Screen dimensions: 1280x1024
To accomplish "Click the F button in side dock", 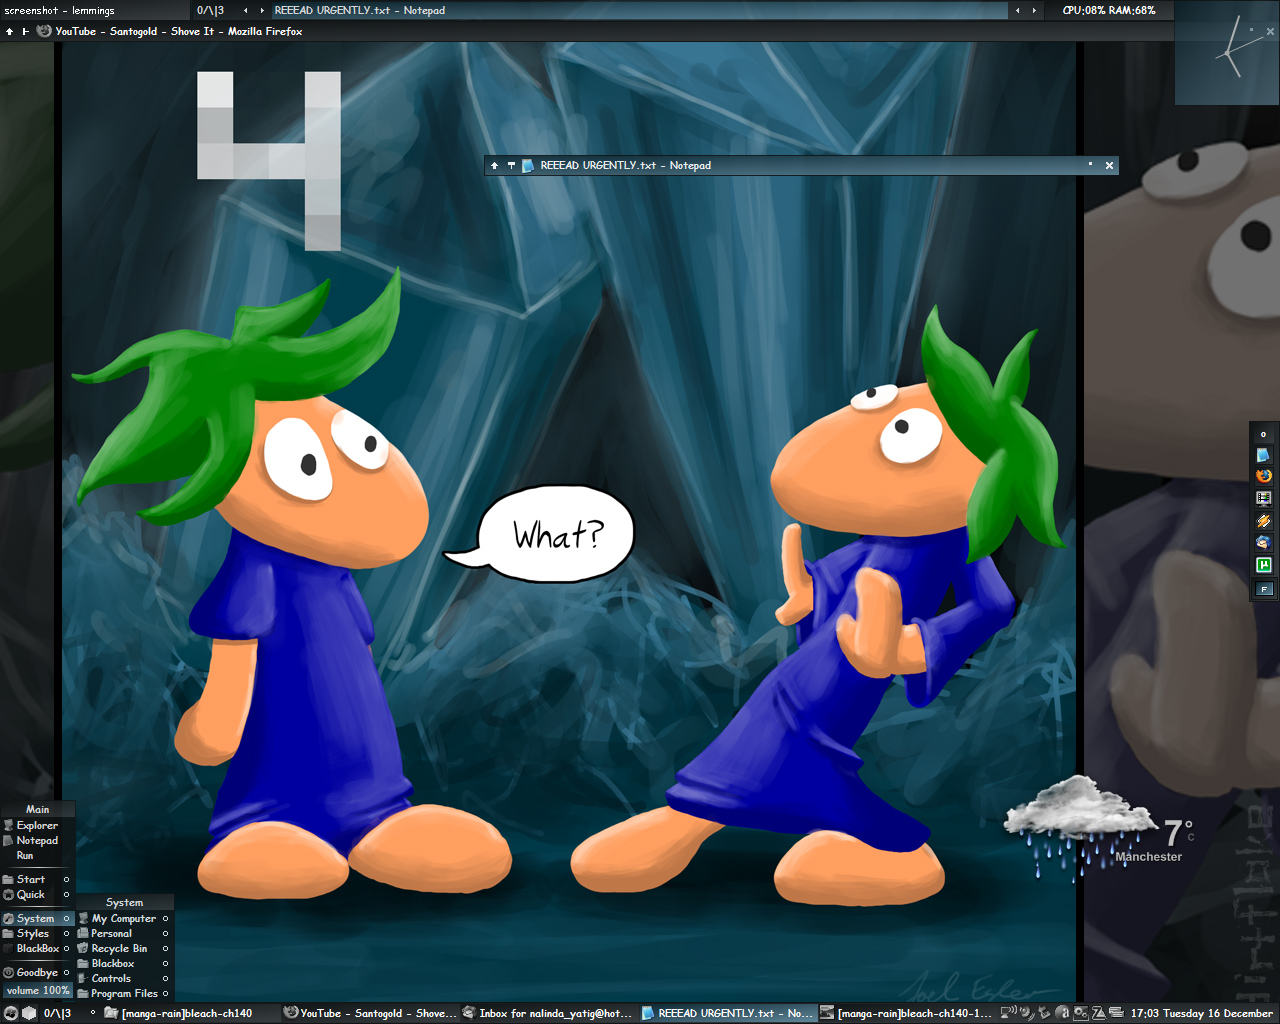I will [x=1264, y=589].
